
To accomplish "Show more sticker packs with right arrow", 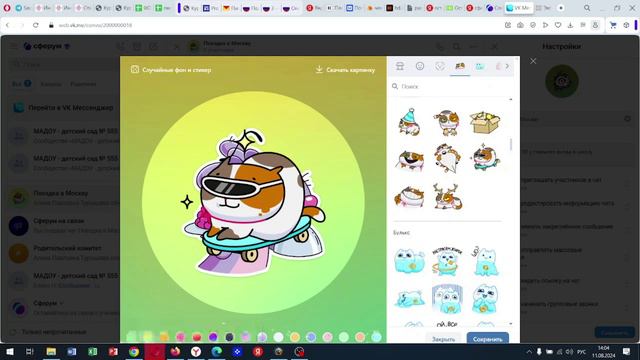I will pos(507,66).
